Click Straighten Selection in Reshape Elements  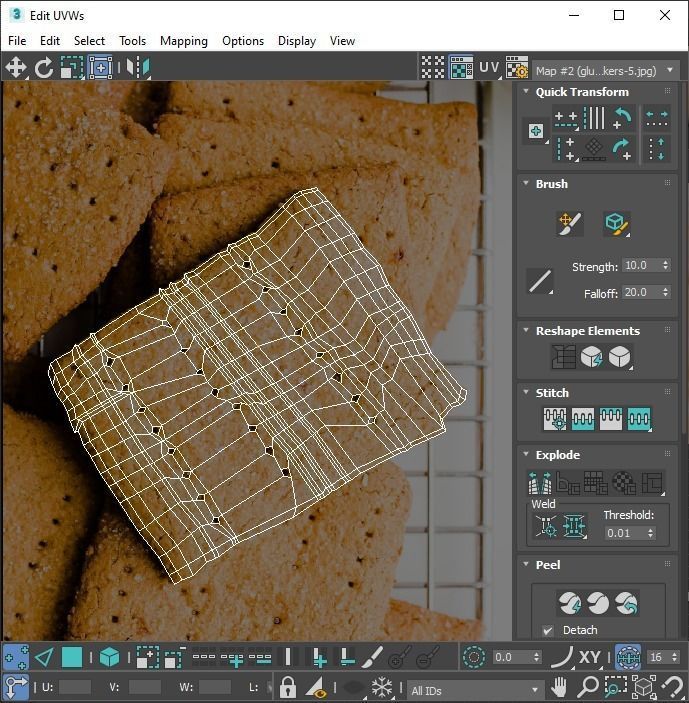563,357
